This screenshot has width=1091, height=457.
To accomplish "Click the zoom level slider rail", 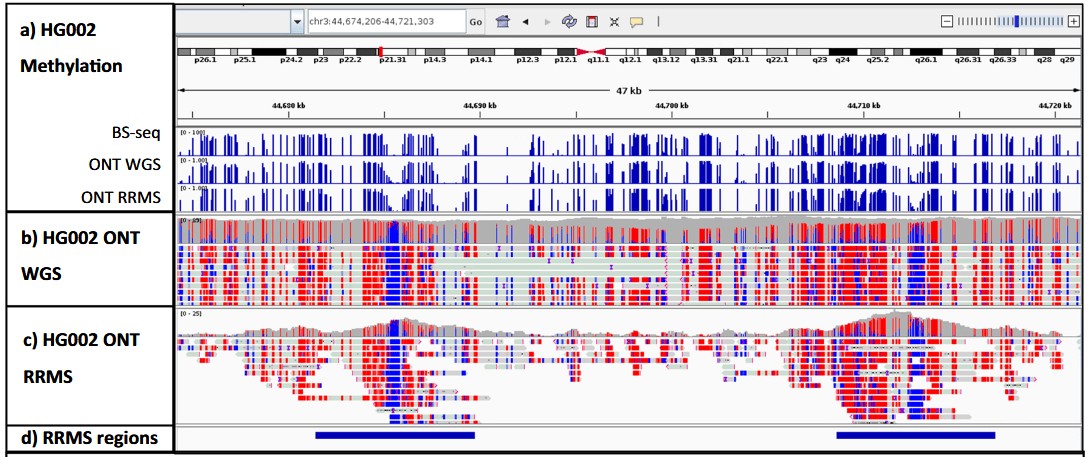I will 1010,22.
